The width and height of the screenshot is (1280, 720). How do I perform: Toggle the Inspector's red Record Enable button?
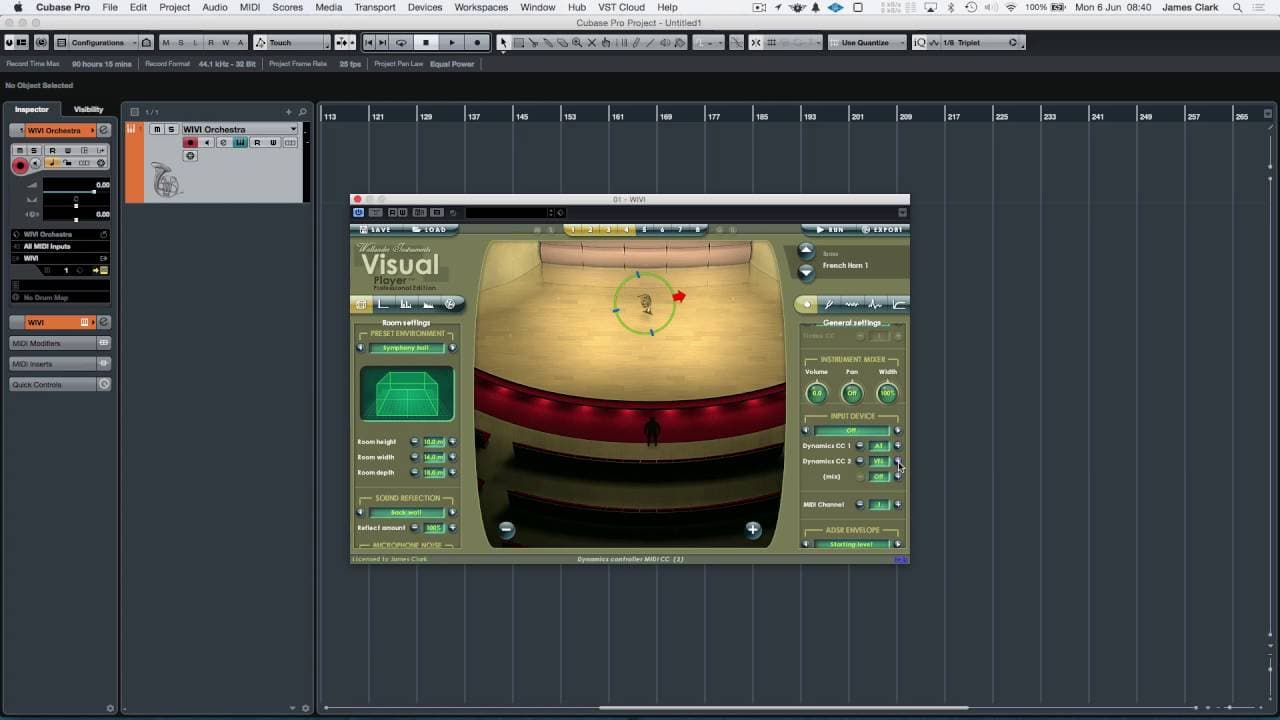(x=20, y=166)
